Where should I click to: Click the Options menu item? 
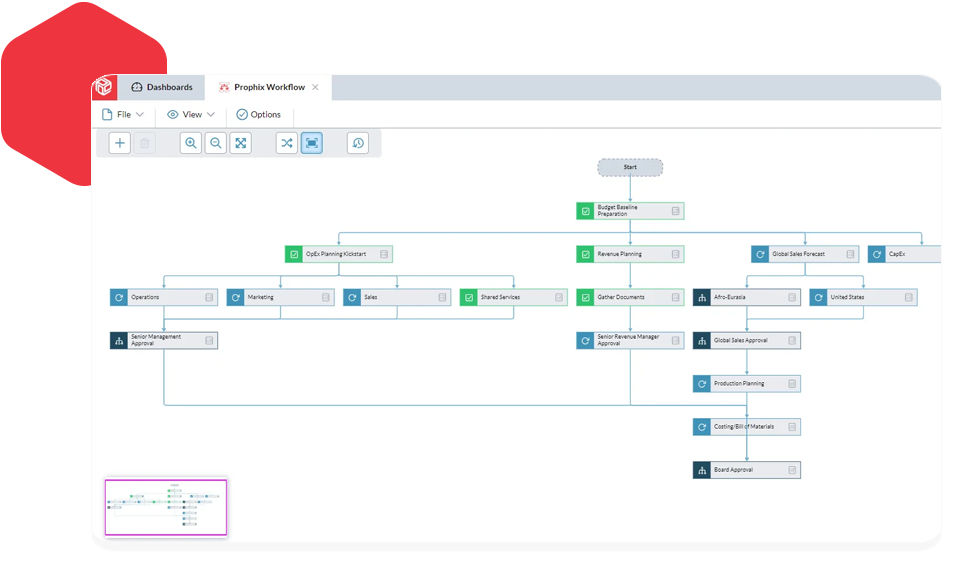259,115
